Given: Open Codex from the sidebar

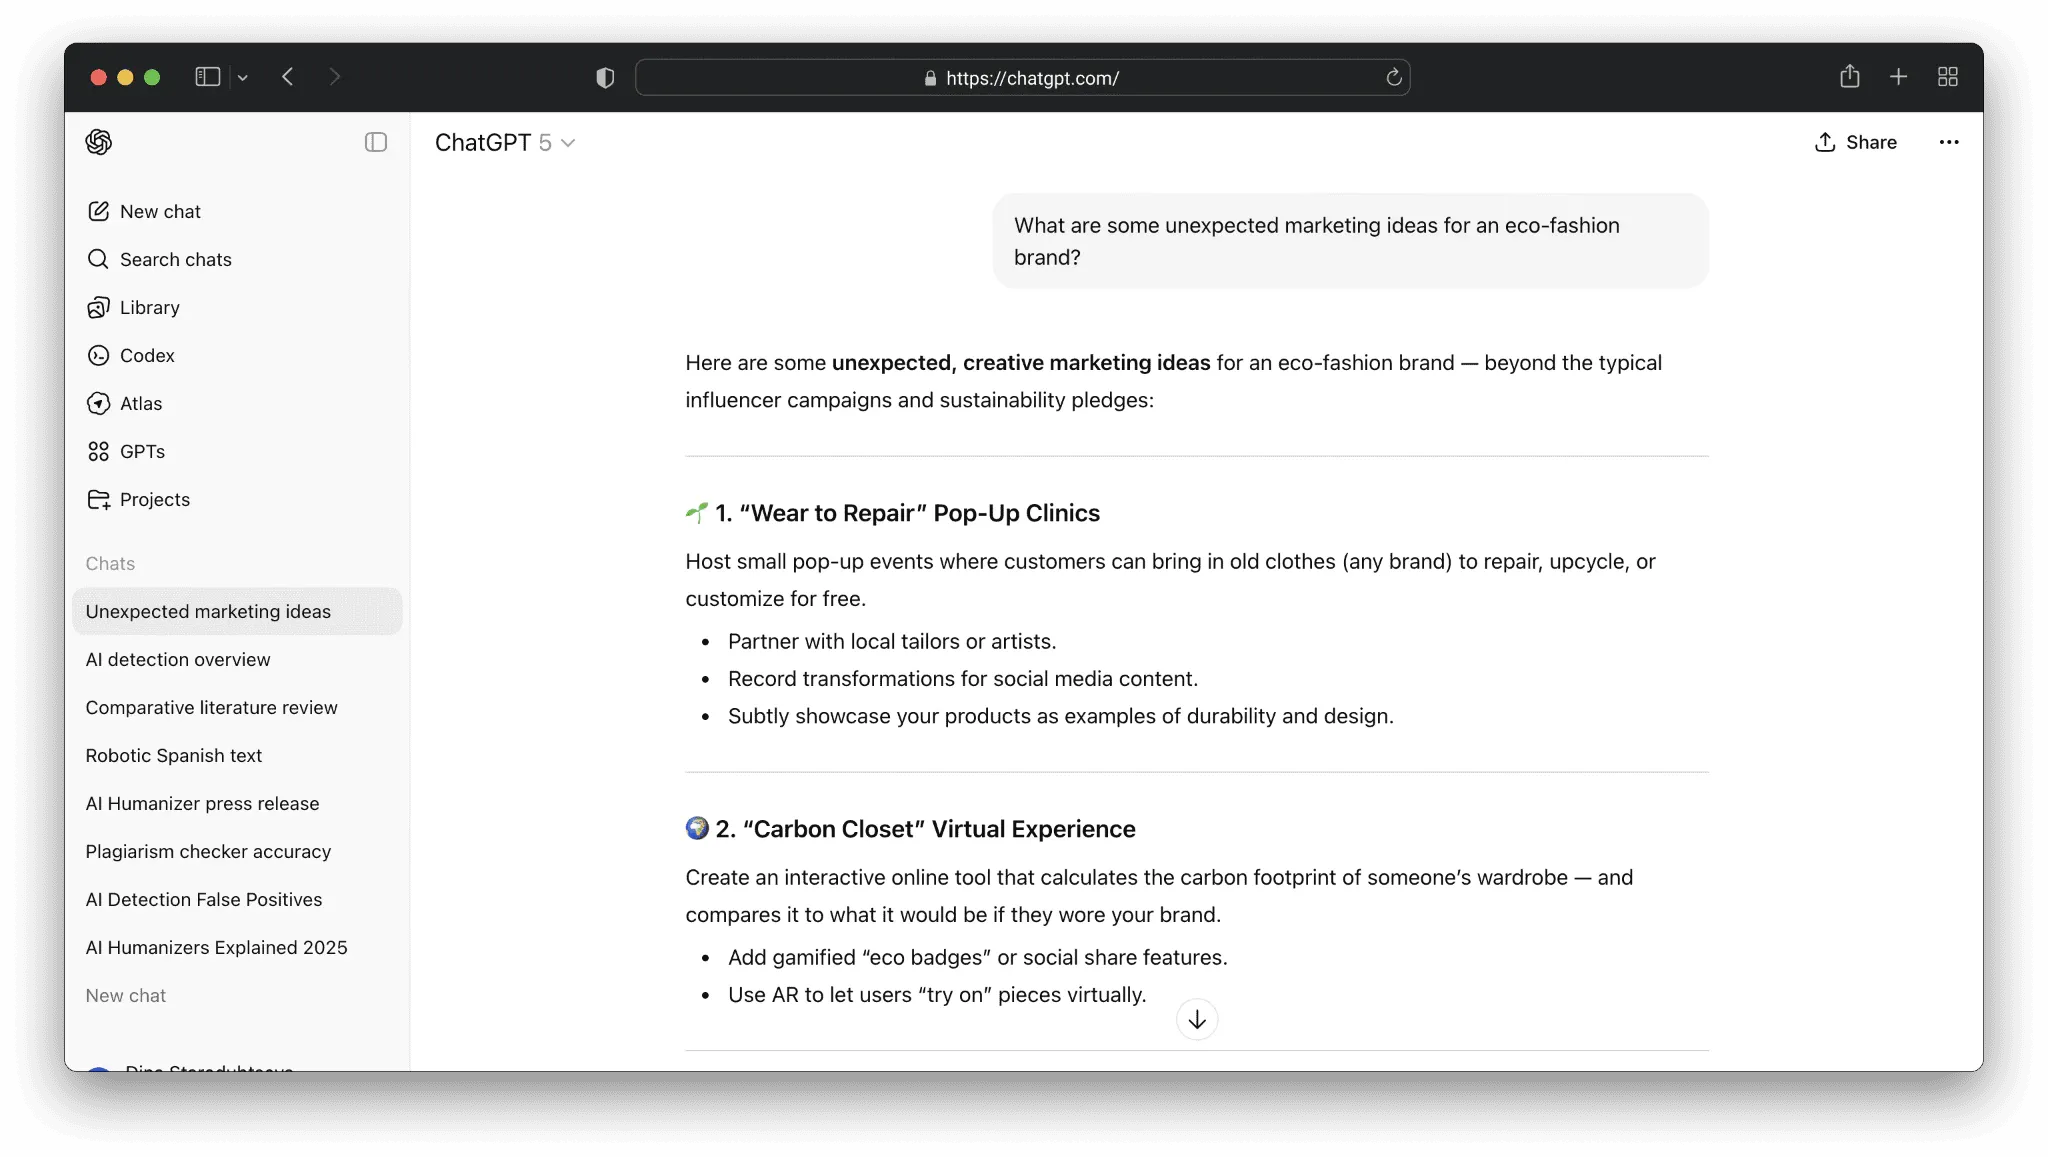Looking at the screenshot, I should [147, 356].
